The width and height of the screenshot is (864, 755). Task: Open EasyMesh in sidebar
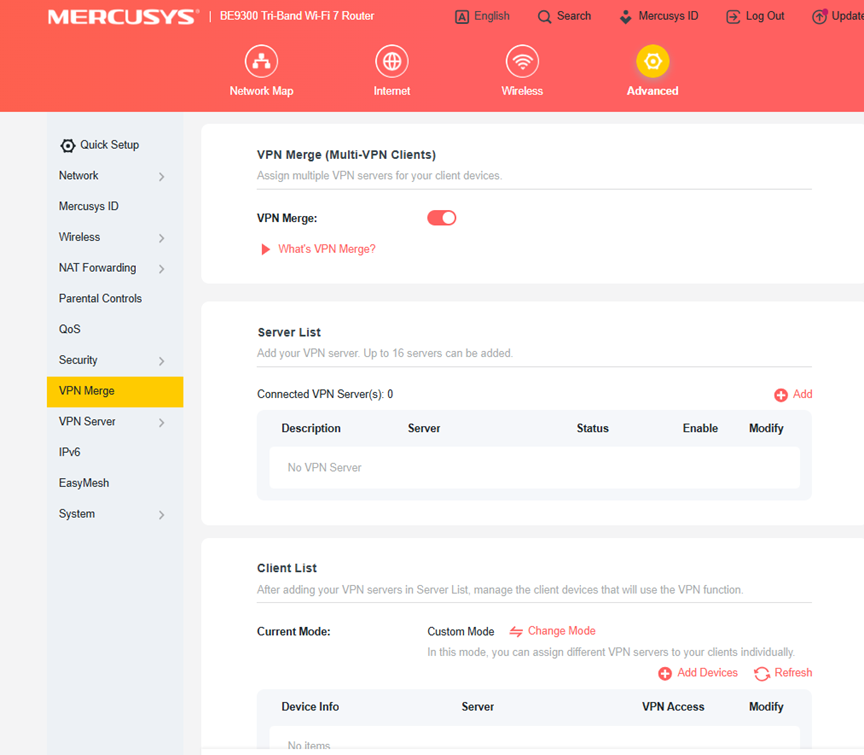coord(84,483)
